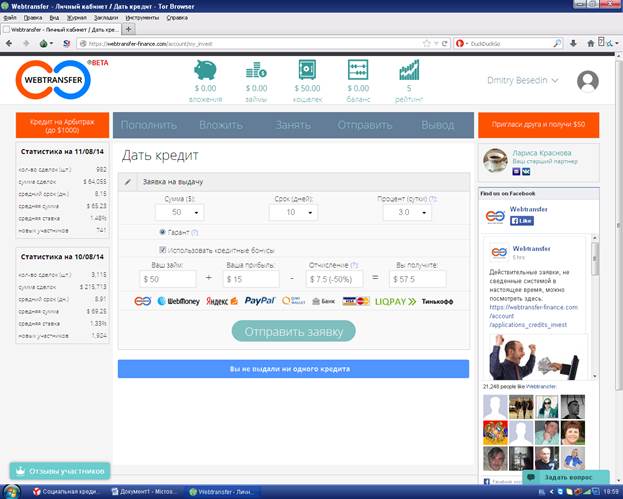This screenshot has width=623, height=499.
Task: Click the page vertical scrollbar
Action: (x=619, y=226)
